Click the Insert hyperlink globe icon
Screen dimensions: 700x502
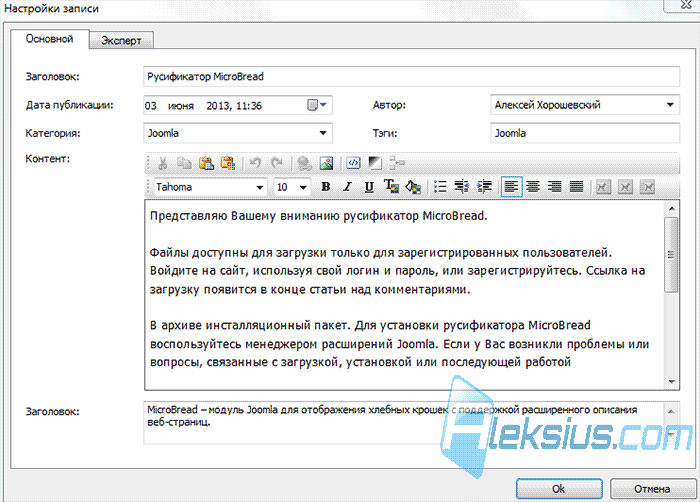pyautogui.click(x=304, y=163)
